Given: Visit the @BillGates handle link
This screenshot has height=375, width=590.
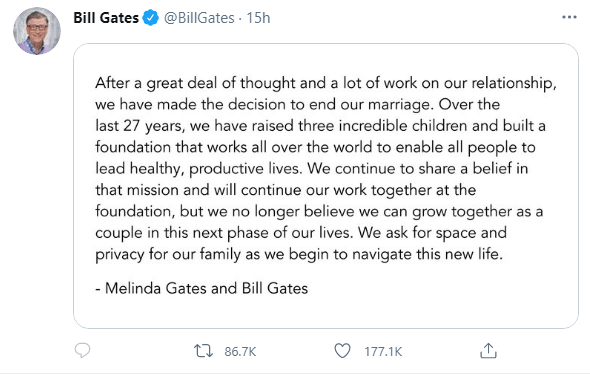Looking at the screenshot, I should tap(199, 18).
